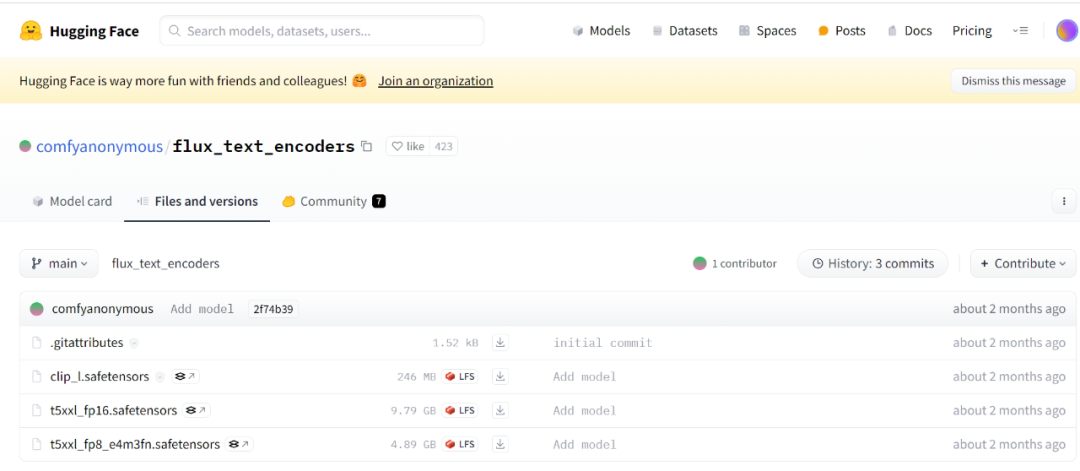Viewport: 1080px width, 471px height.
Task: Download clip_l.safetensors with its download icon
Action: coord(501,377)
